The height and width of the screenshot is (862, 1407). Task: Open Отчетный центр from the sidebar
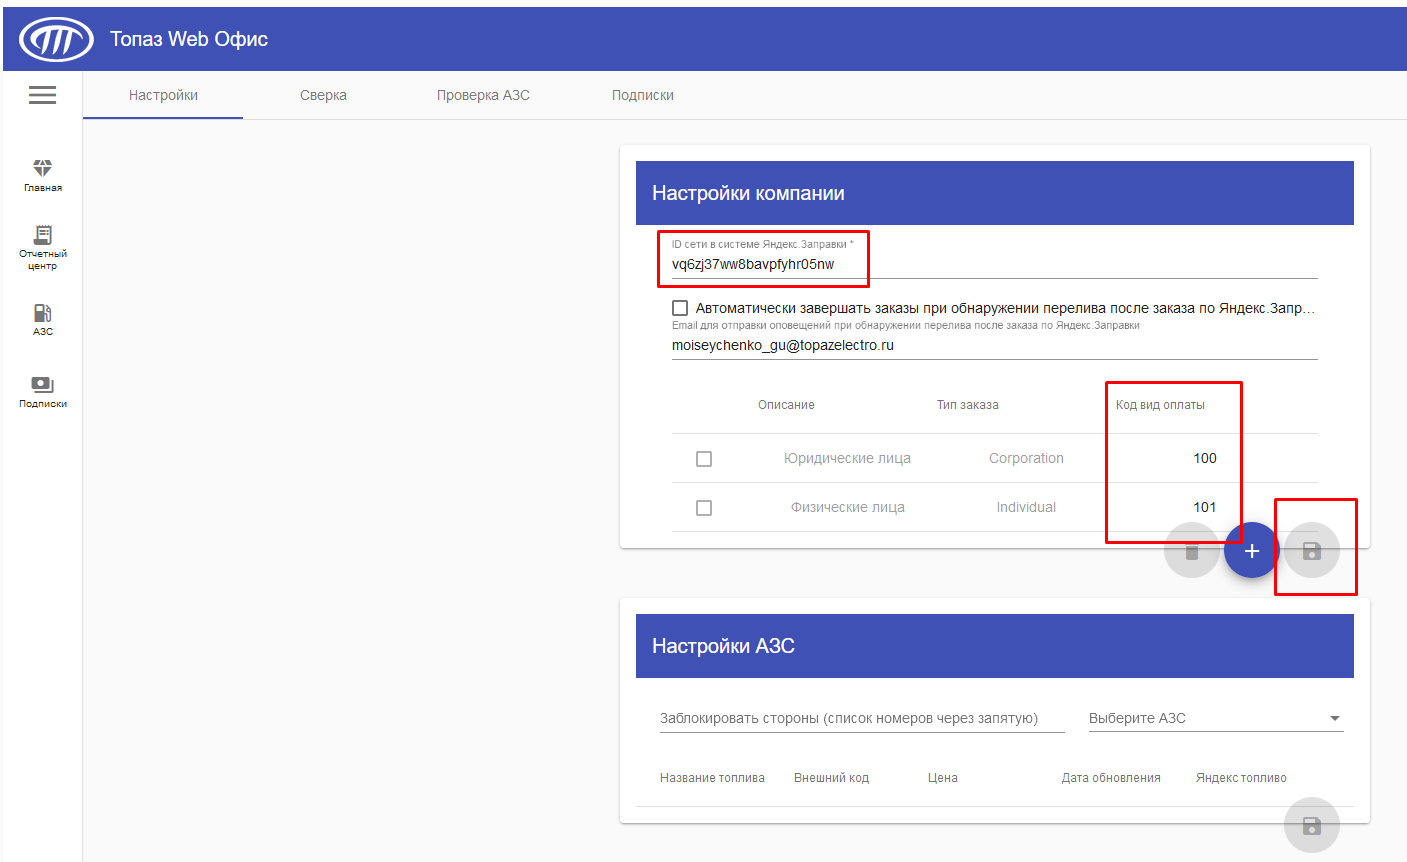pyautogui.click(x=43, y=247)
